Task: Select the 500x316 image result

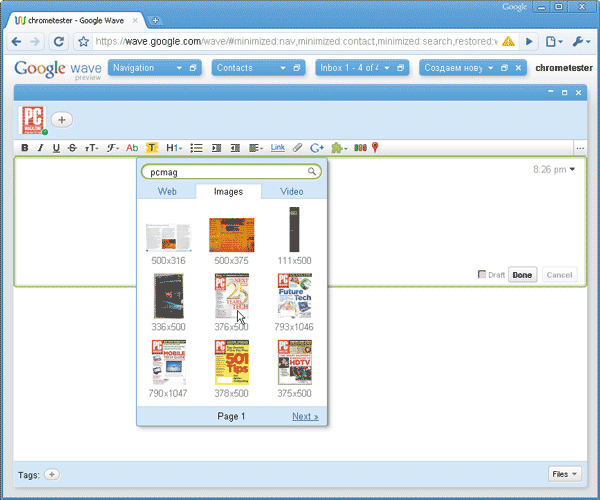Action: 168,237
